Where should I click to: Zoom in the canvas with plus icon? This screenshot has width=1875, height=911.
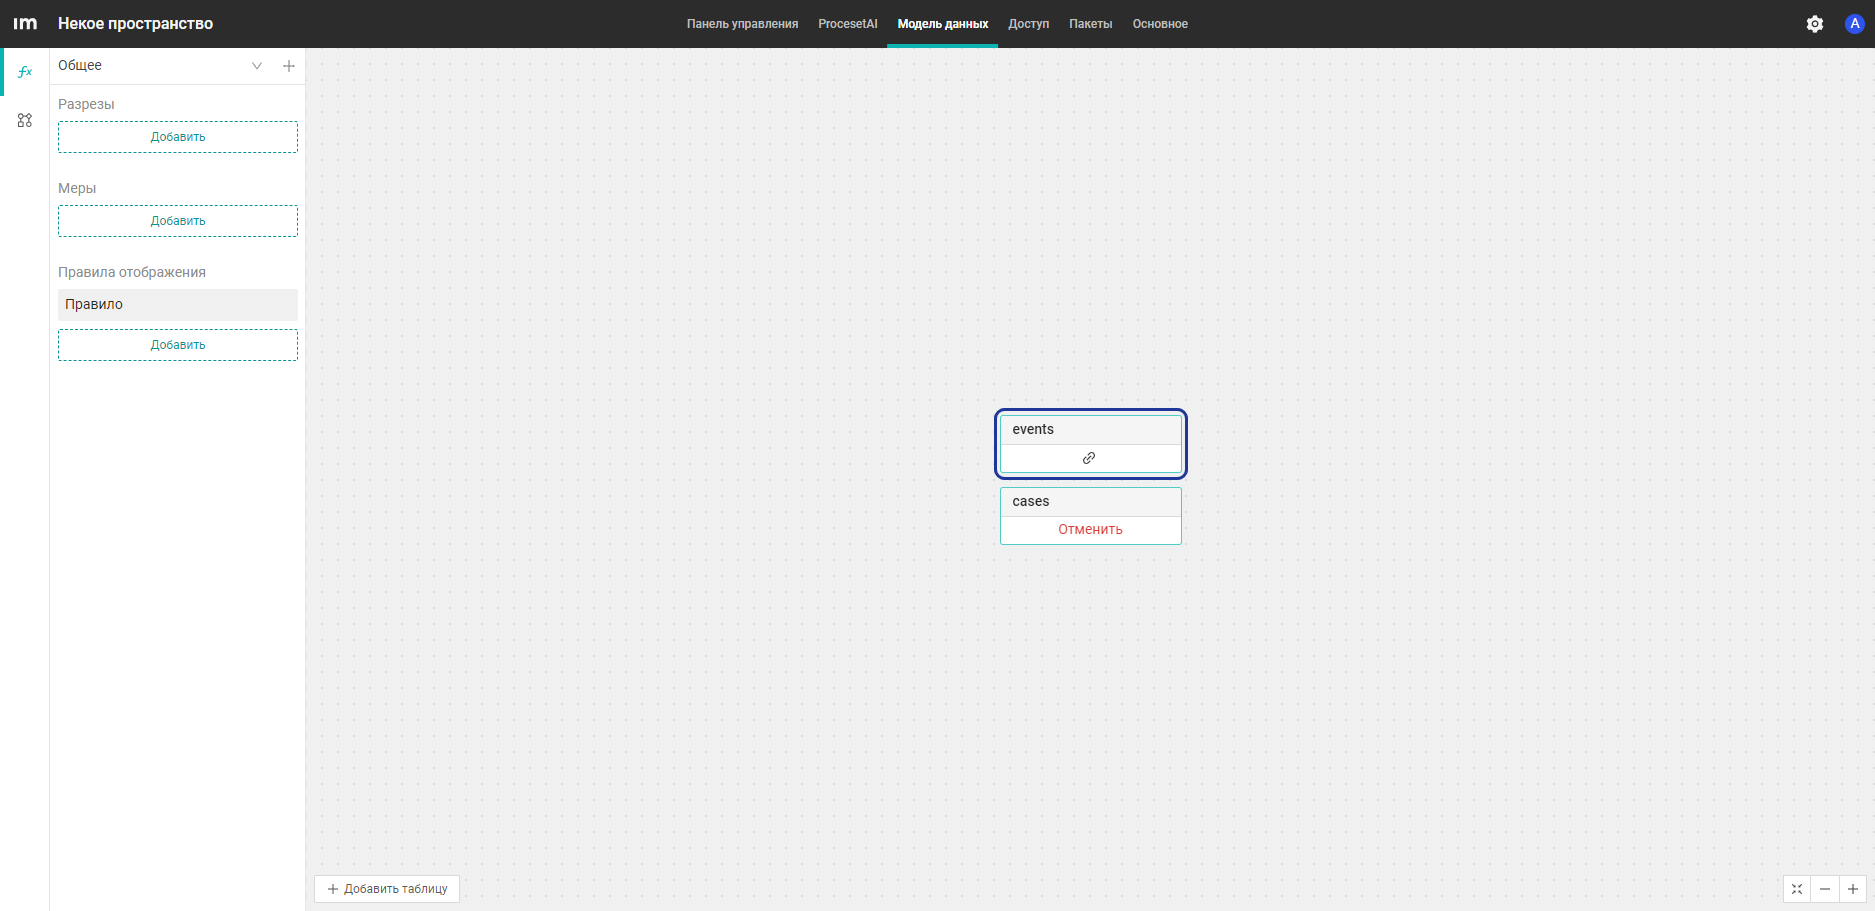tap(1853, 889)
